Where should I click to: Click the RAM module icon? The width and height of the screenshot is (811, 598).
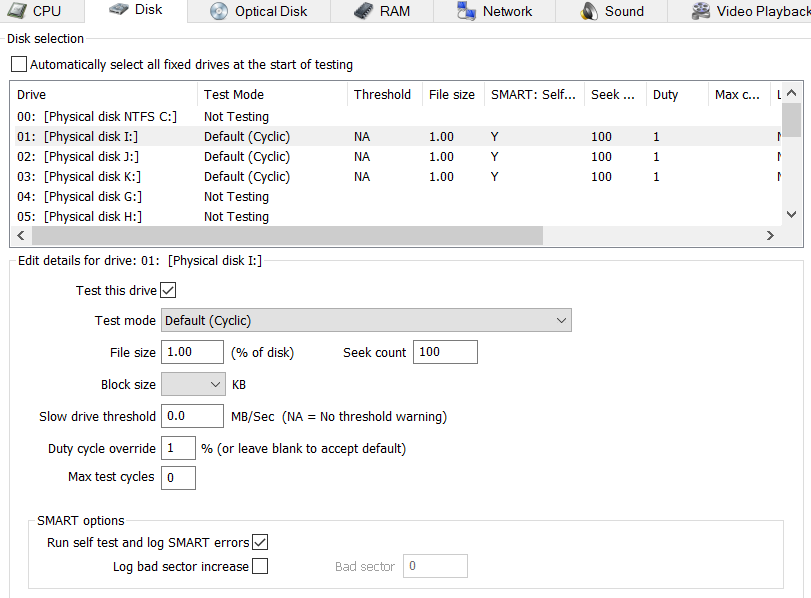click(363, 11)
